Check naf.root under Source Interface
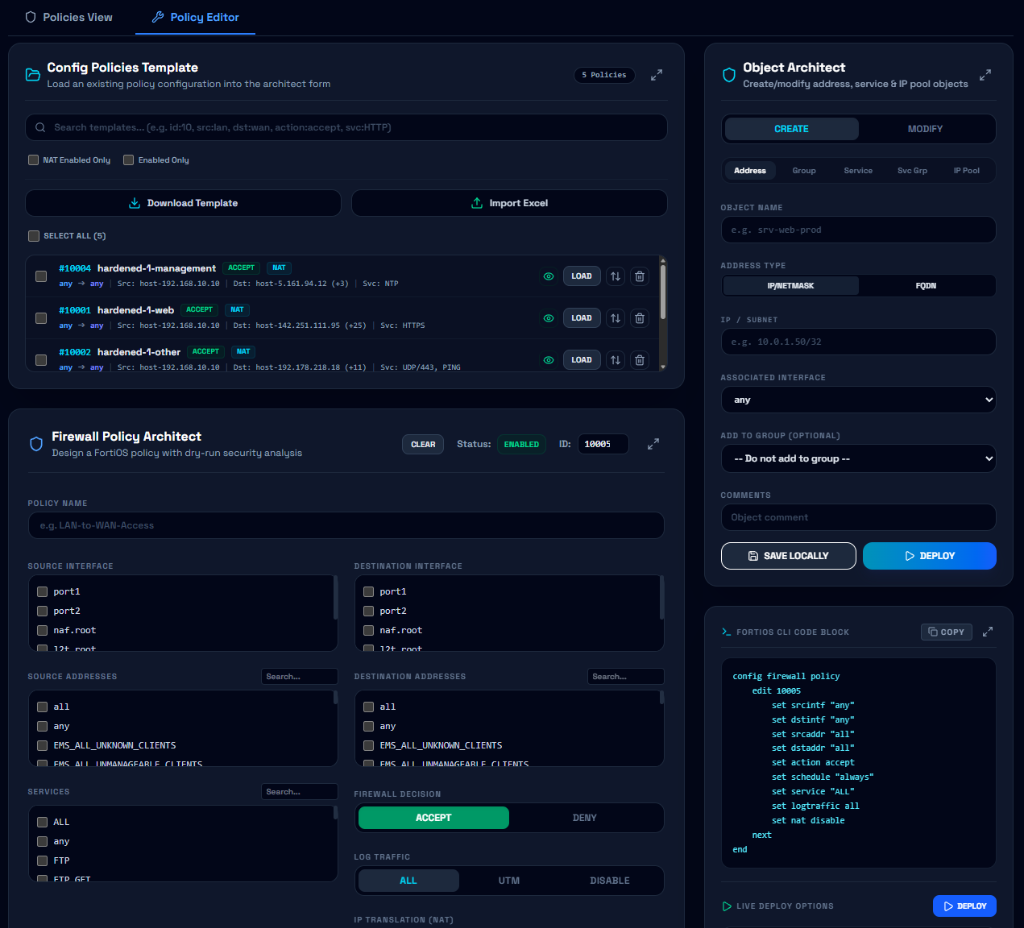Image resolution: width=1024 pixels, height=928 pixels. [42, 630]
